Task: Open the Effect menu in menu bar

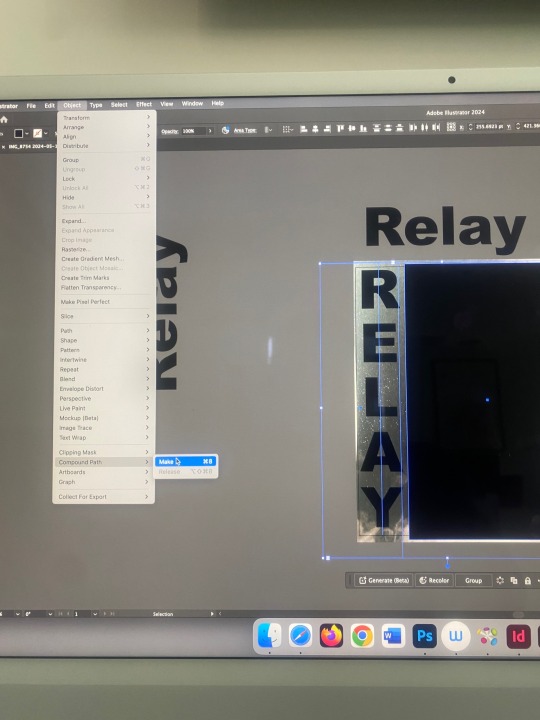Action: click(x=144, y=104)
